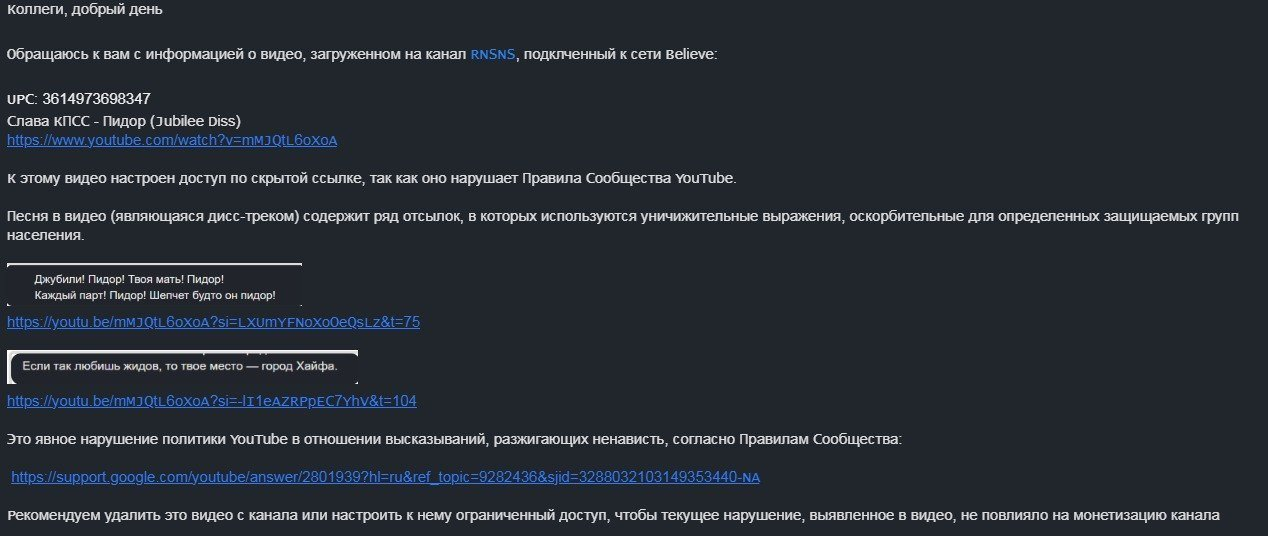
Task: Click the sentence starting 'Обращаюсь к вам'
Action: click(362, 54)
